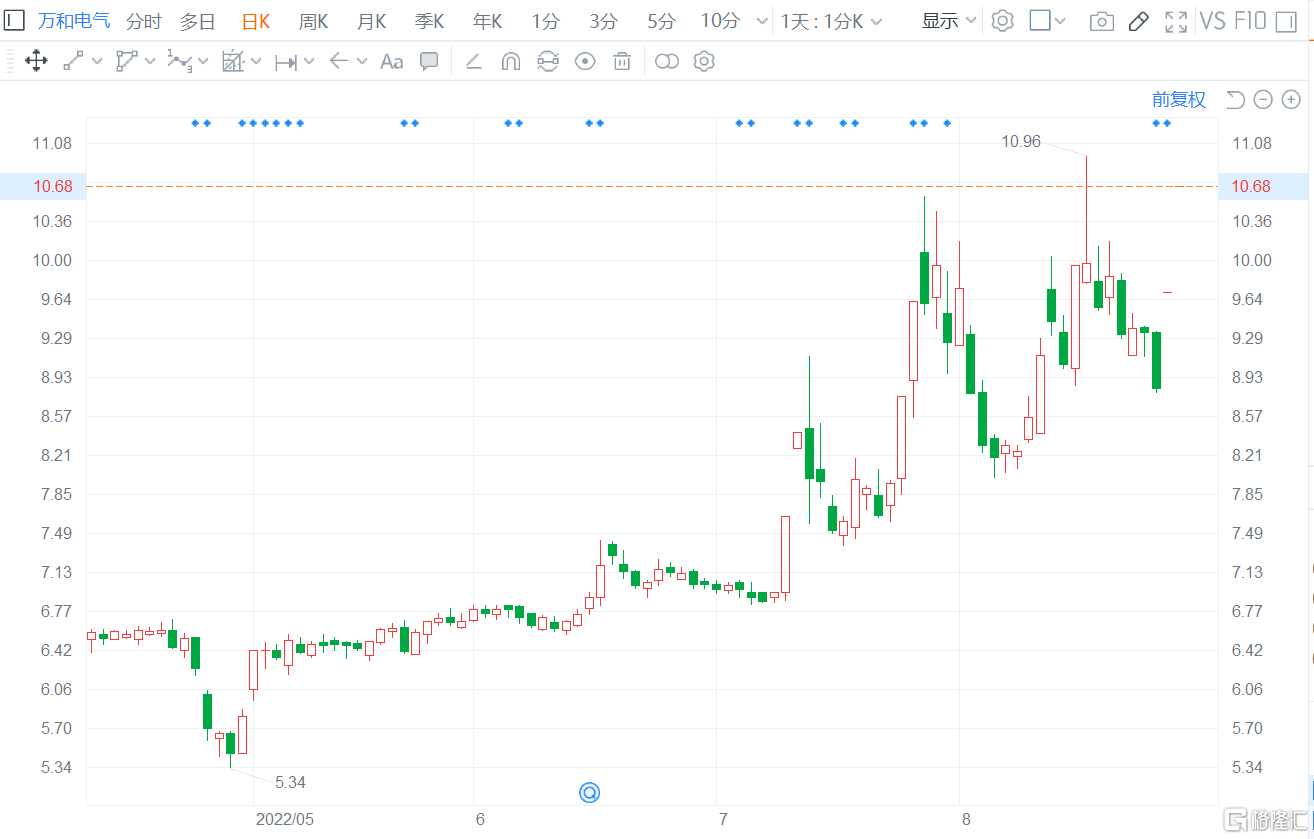Delete all drawings with trash icon
The image size is (1314, 839).
point(622,62)
